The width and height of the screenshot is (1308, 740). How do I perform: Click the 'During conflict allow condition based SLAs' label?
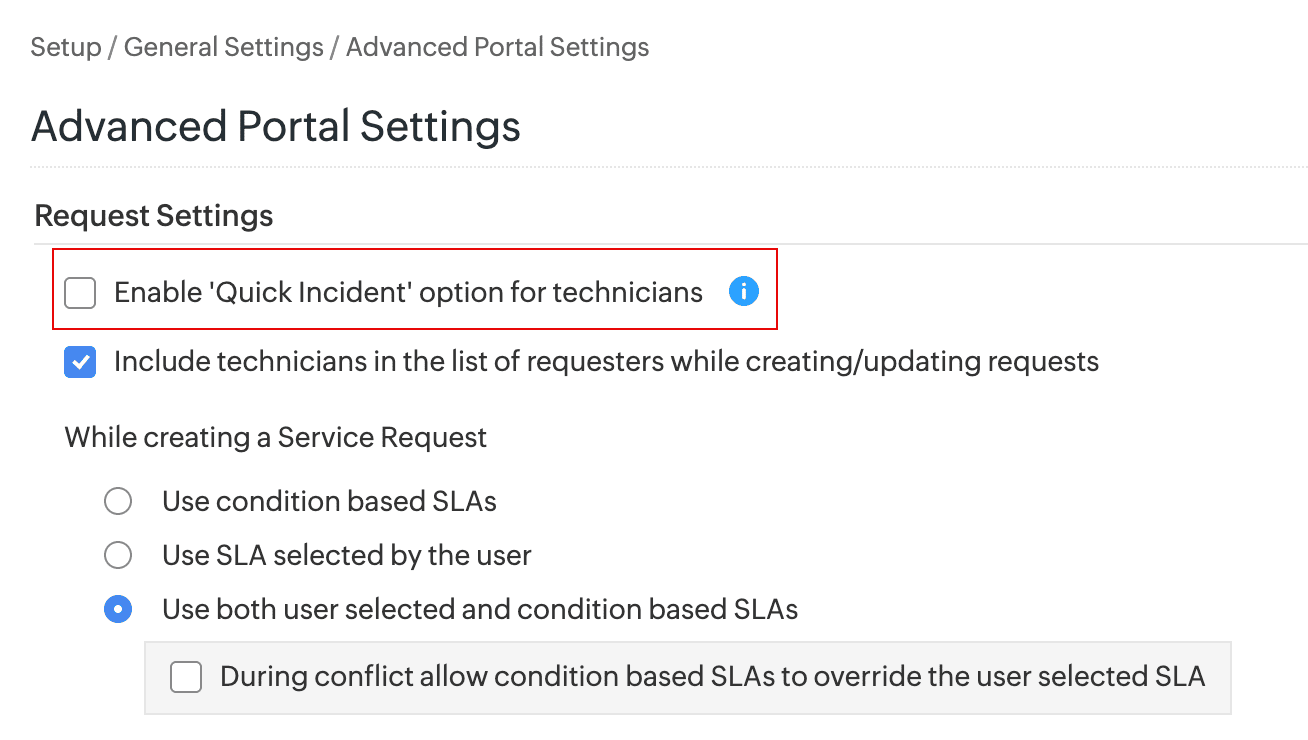click(712, 677)
